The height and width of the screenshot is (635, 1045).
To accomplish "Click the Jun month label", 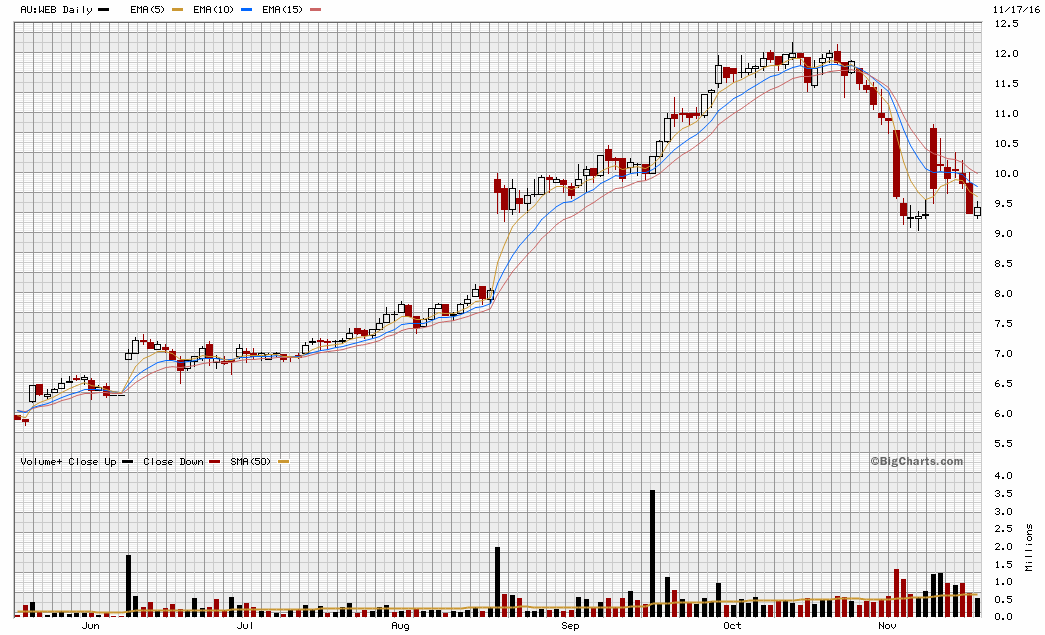I will tap(91, 626).
